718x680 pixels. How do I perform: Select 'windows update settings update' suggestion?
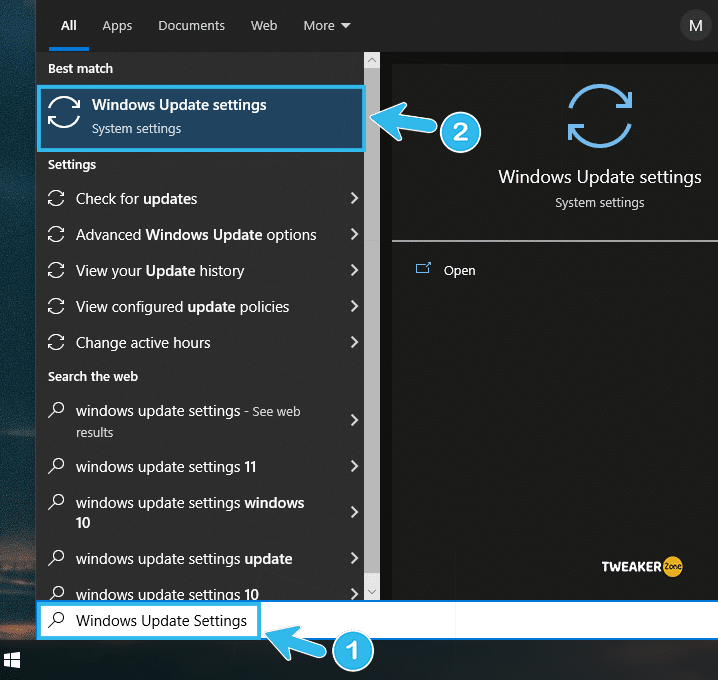pyautogui.click(x=201, y=558)
